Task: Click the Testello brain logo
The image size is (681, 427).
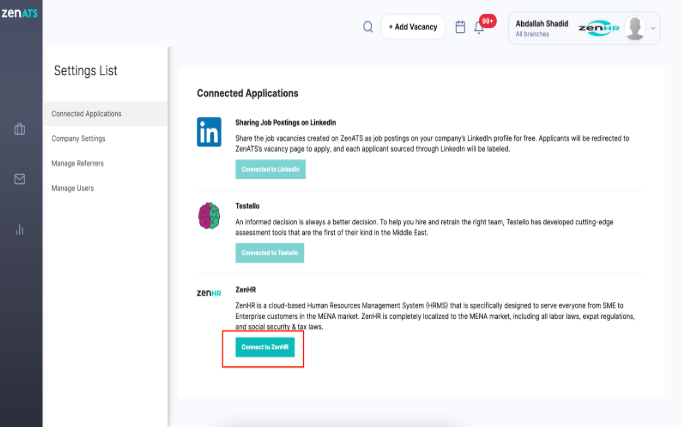Action: [x=209, y=215]
